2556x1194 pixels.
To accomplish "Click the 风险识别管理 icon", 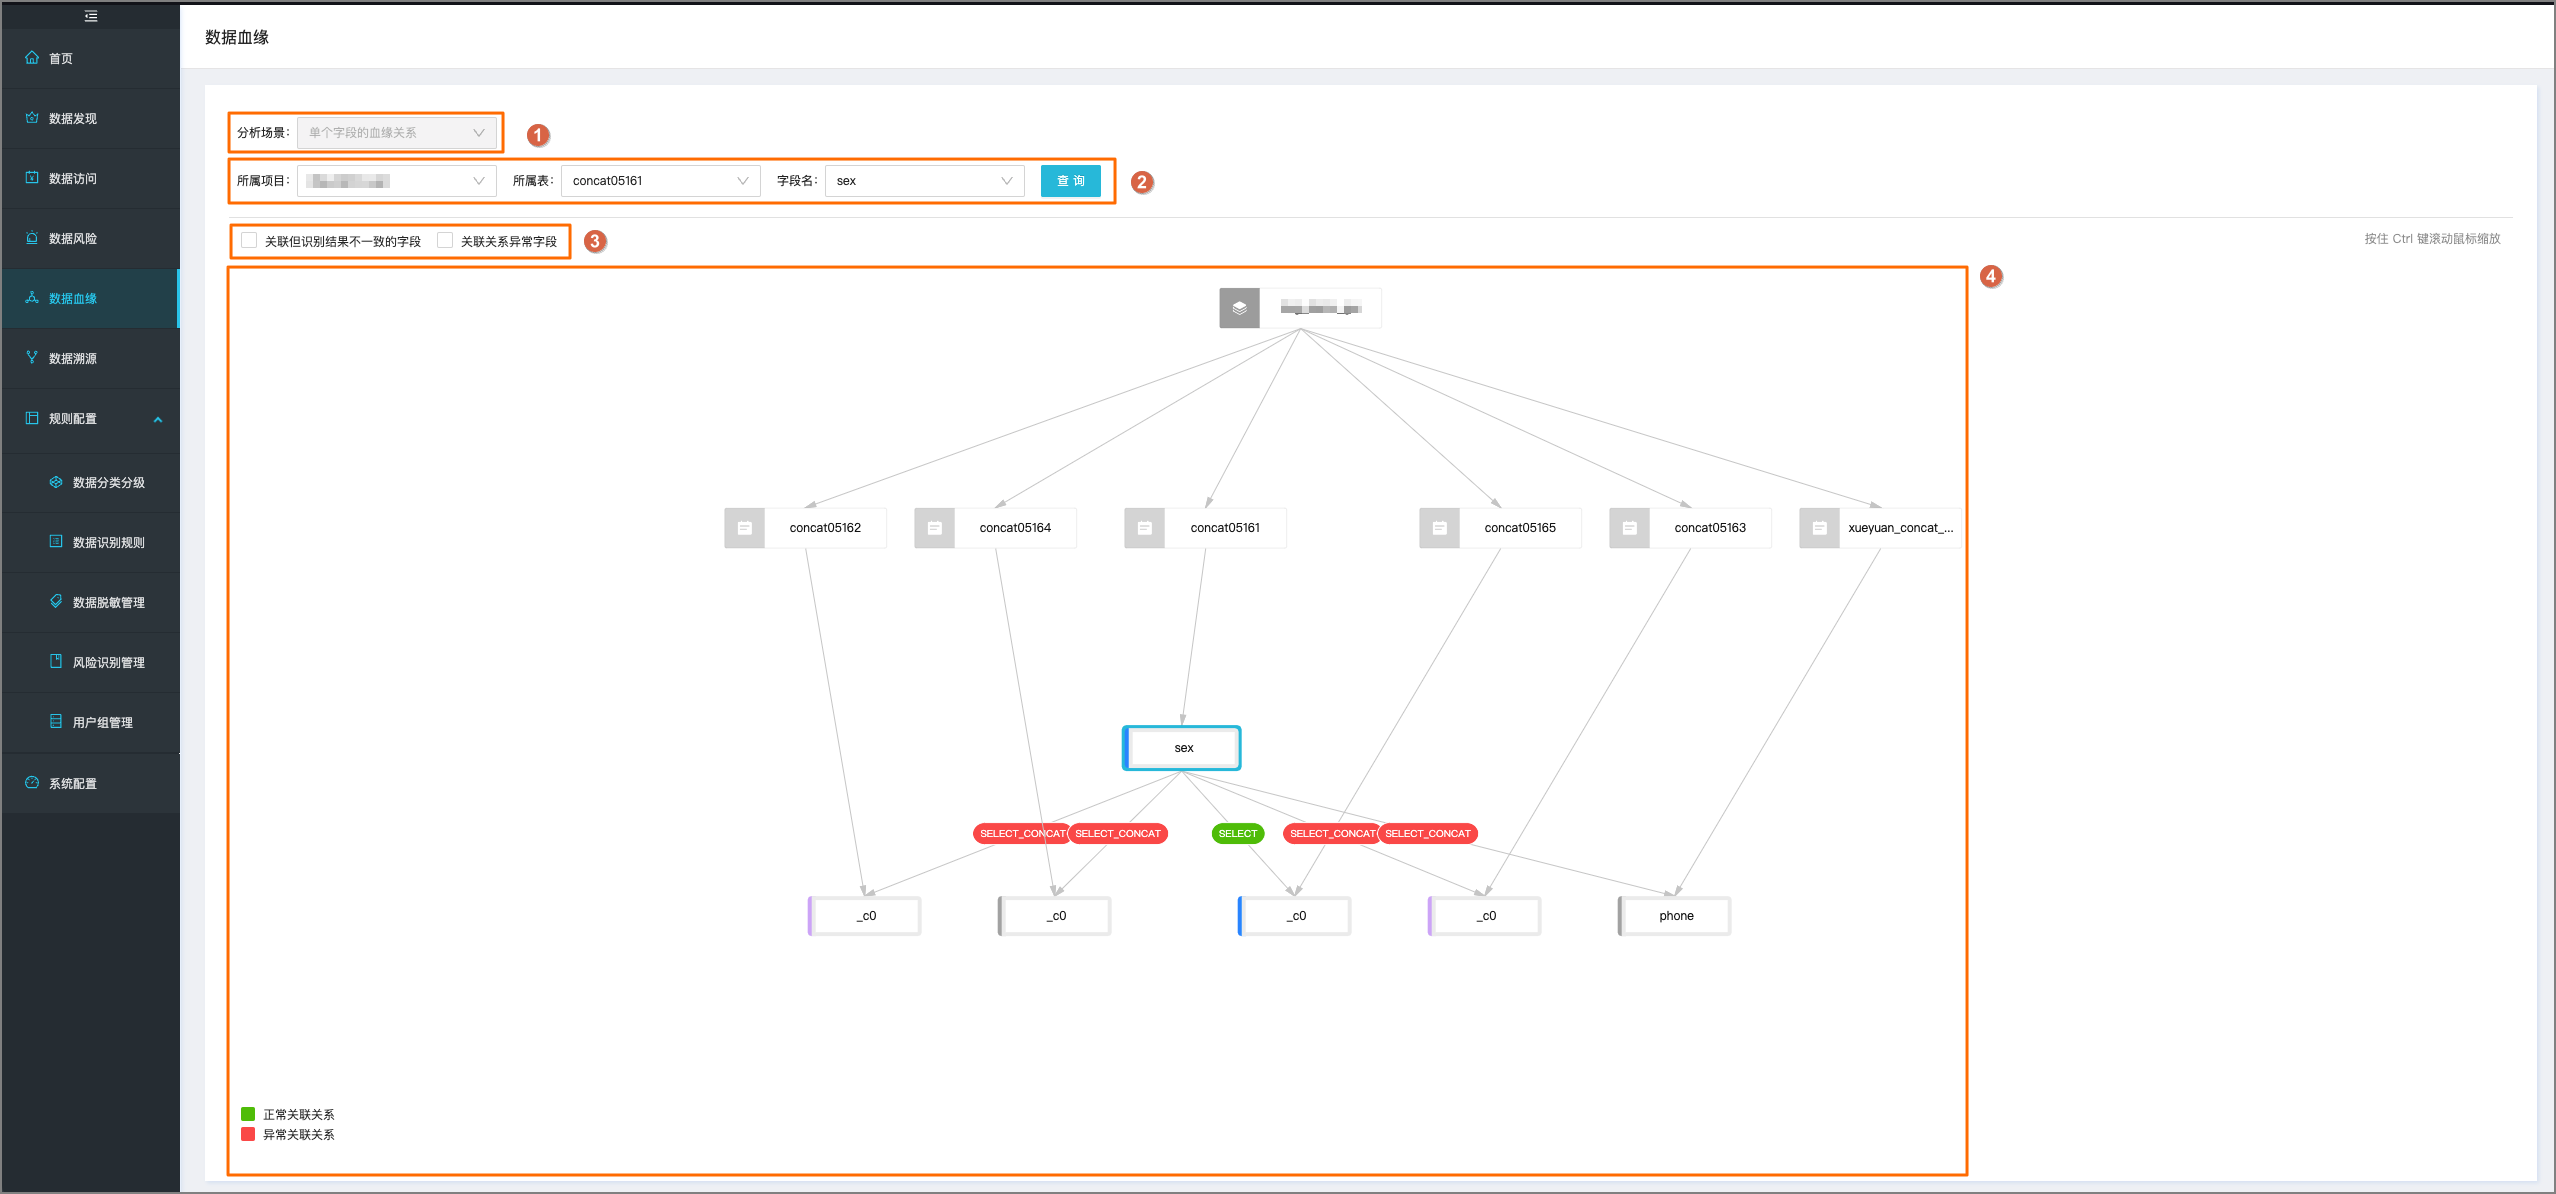I will click(x=56, y=662).
